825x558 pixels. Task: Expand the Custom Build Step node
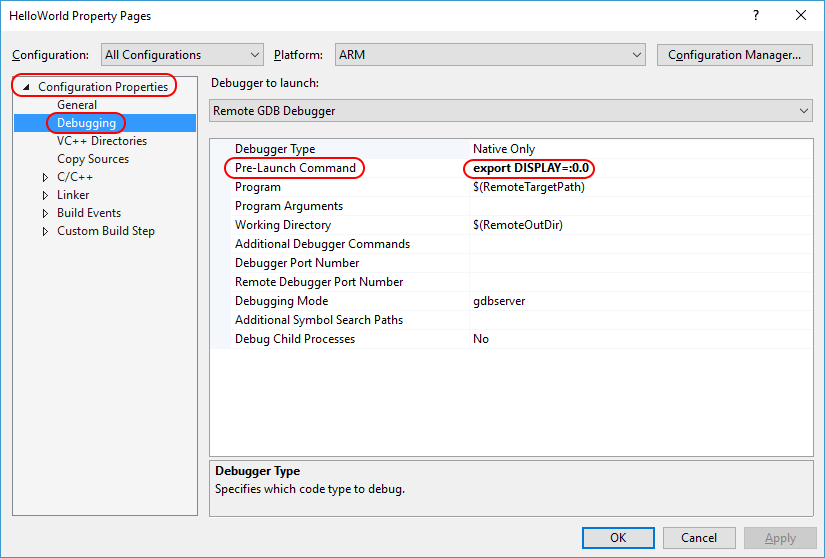tap(45, 232)
